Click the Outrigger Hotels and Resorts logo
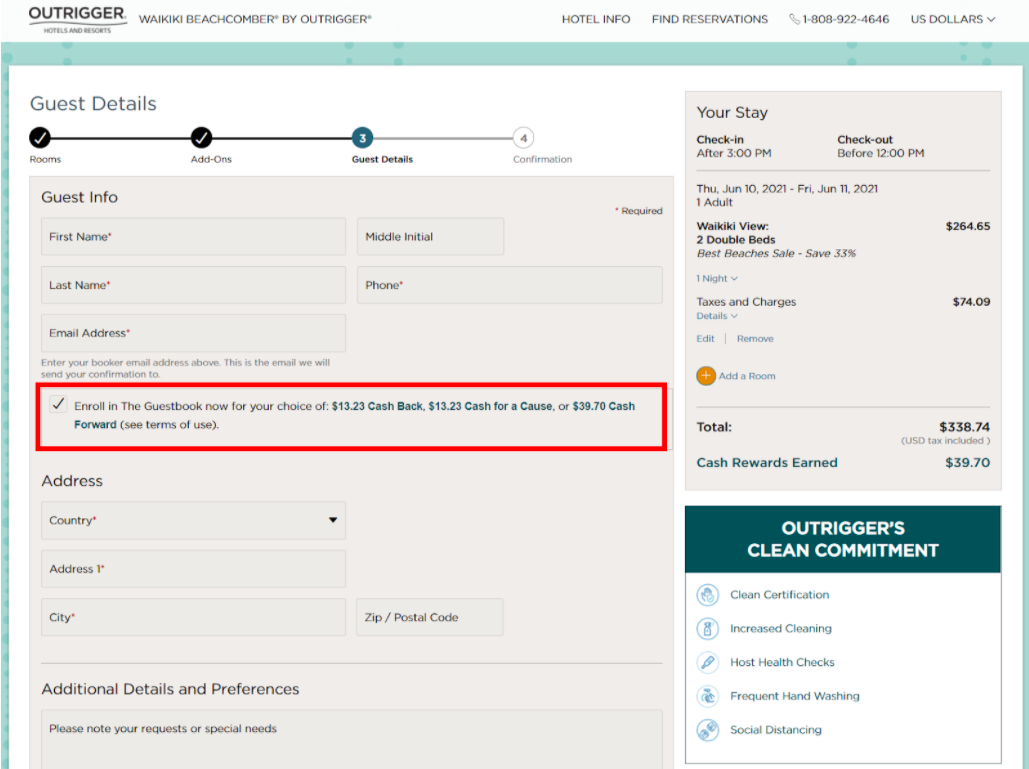Viewport: 1029px width, 769px height. click(x=77, y=20)
